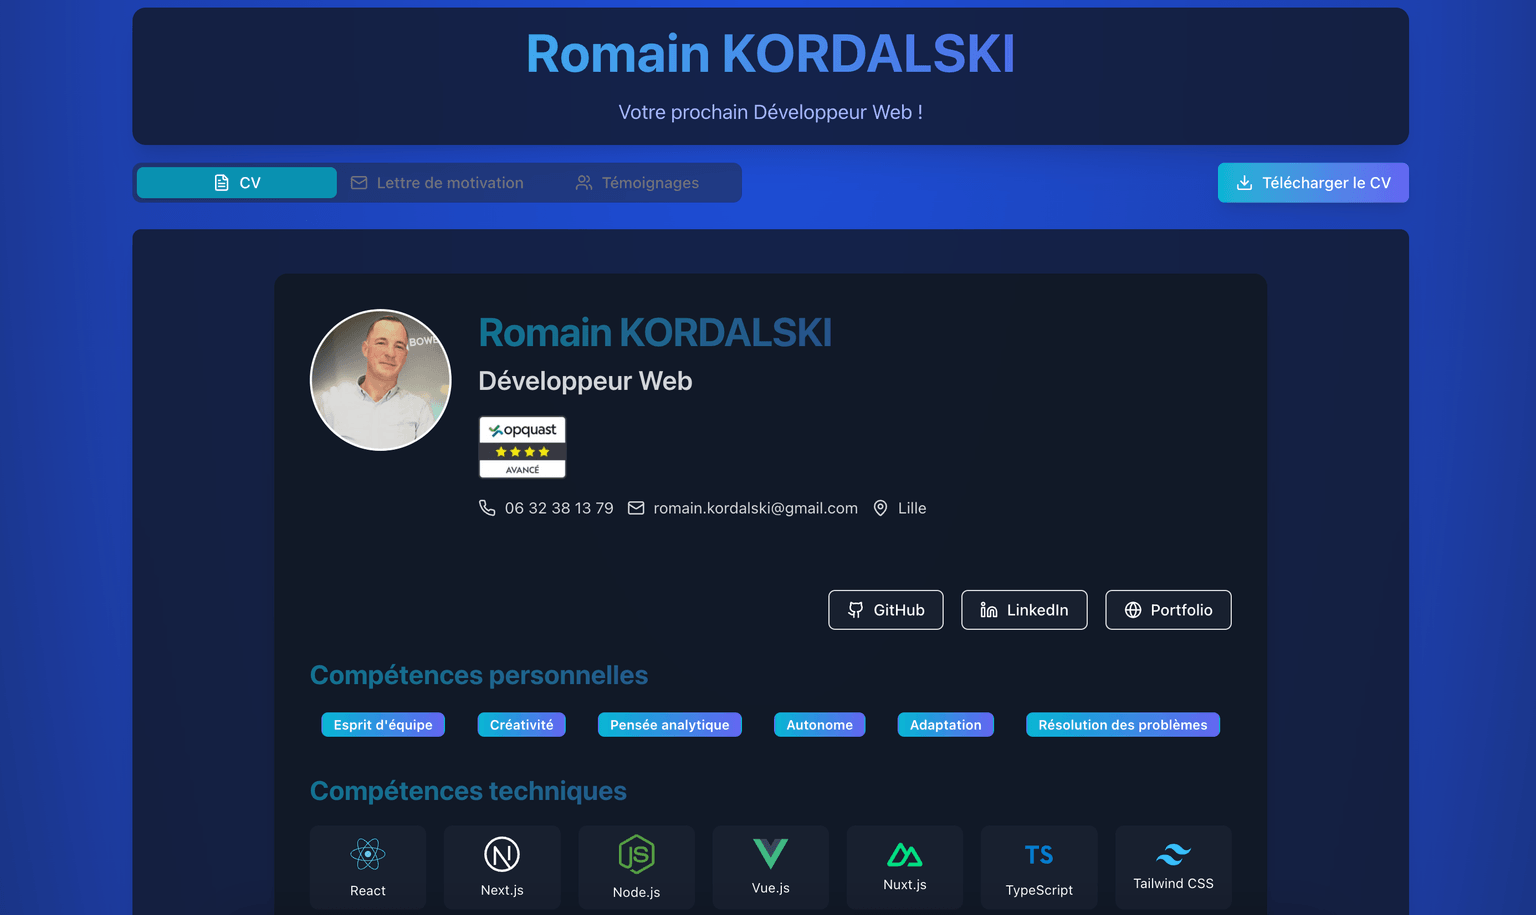Open the LinkedIn profile link
The image size is (1536, 915).
(x=1024, y=610)
